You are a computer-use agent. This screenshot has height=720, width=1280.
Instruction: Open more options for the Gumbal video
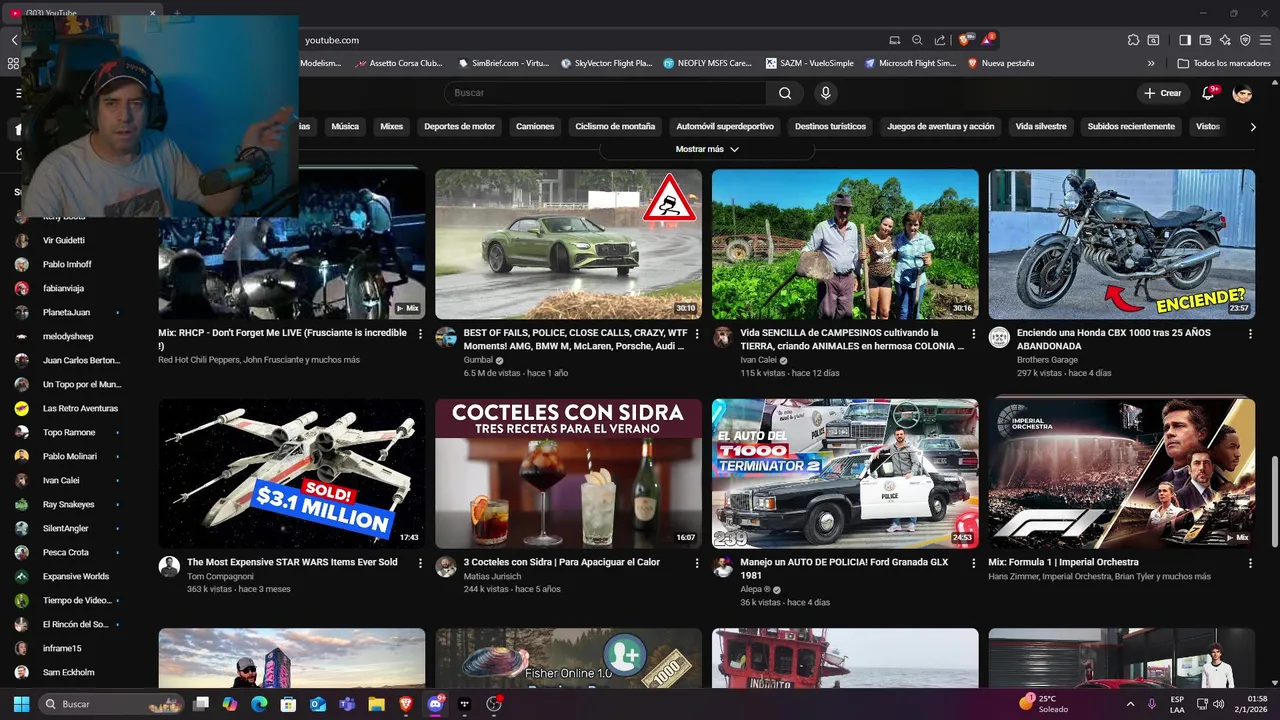(696, 334)
